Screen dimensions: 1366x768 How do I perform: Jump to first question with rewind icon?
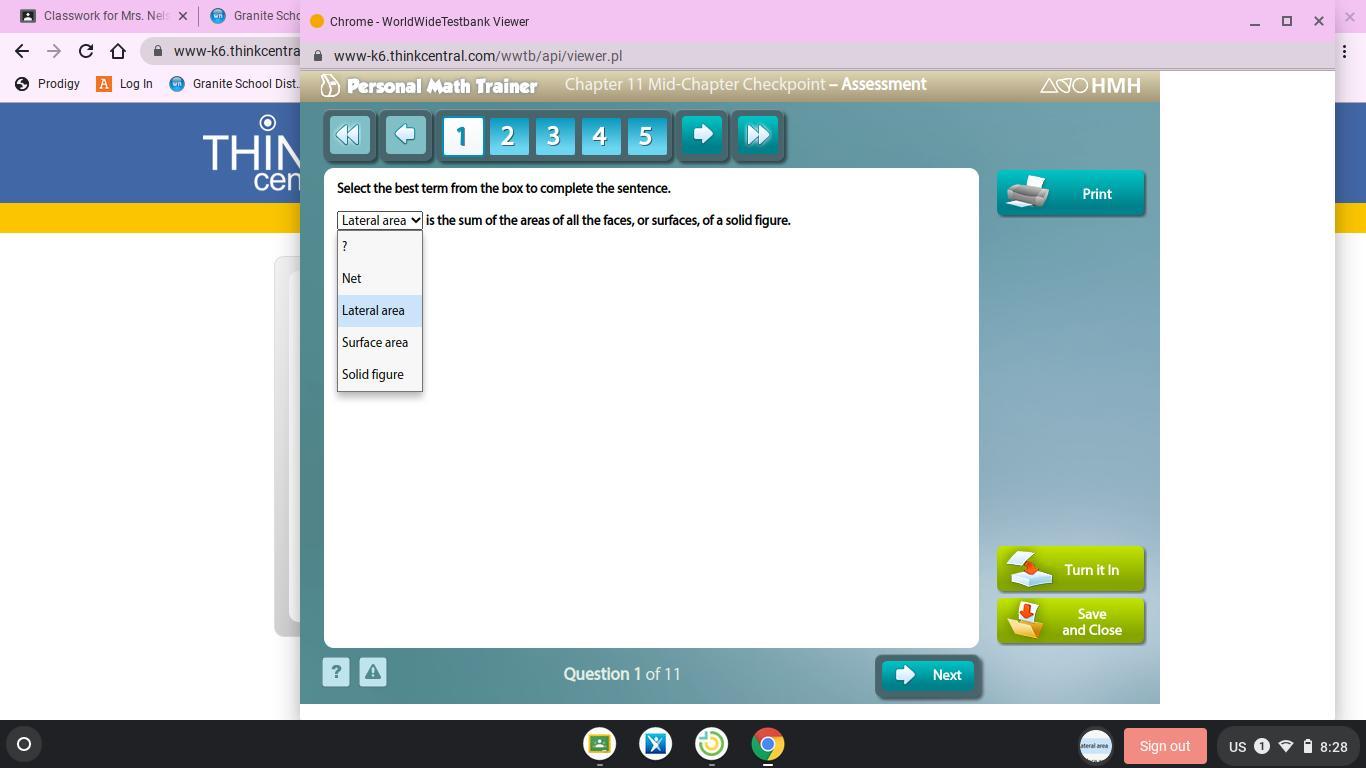349,135
